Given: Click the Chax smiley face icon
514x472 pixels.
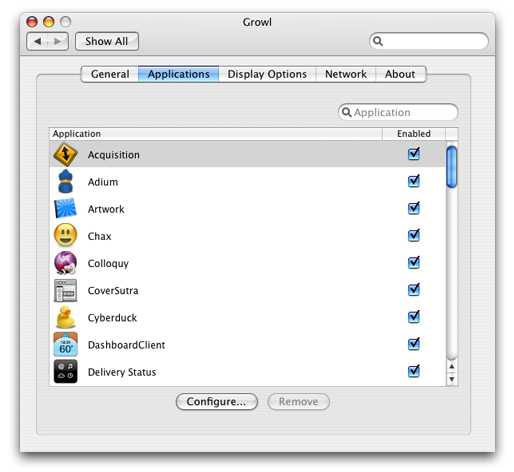Looking at the screenshot, I should click(x=65, y=235).
